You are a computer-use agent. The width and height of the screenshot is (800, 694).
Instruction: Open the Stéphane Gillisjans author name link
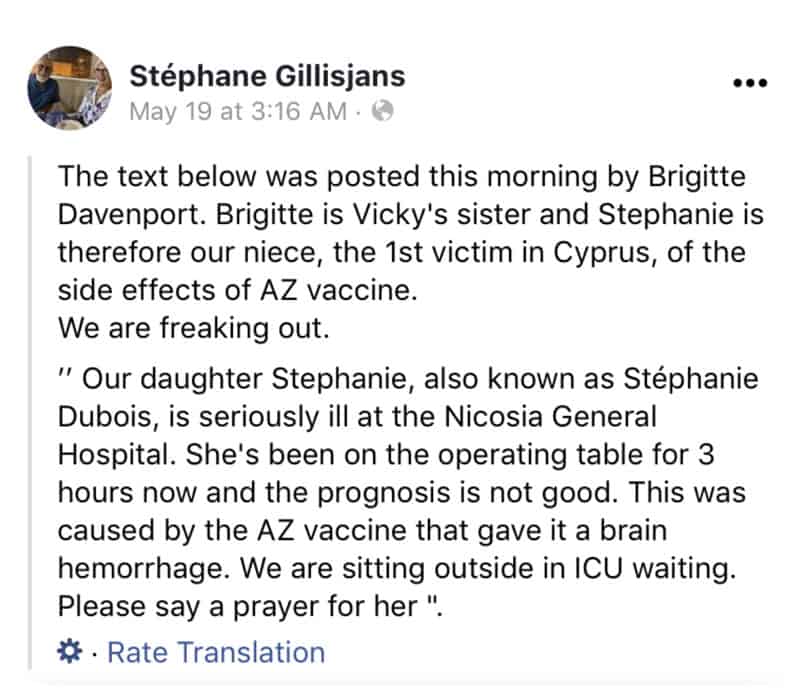click(x=267, y=76)
